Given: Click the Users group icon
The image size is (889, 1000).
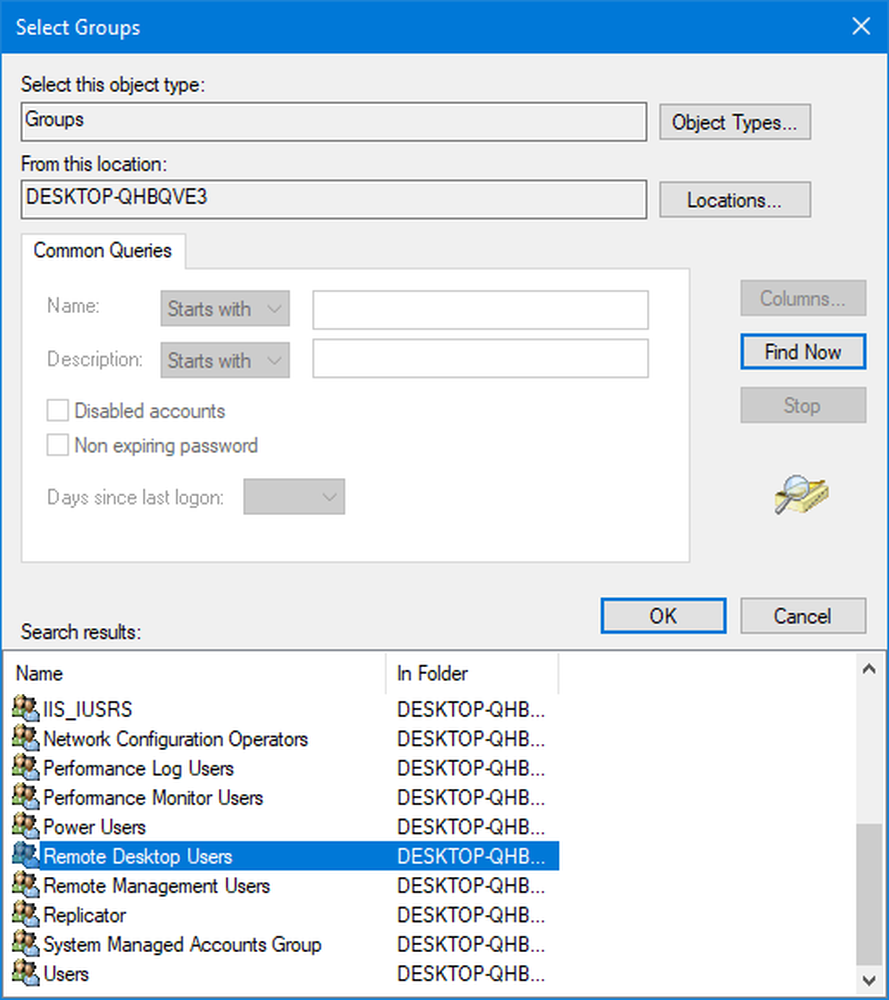Looking at the screenshot, I should coord(25,973).
